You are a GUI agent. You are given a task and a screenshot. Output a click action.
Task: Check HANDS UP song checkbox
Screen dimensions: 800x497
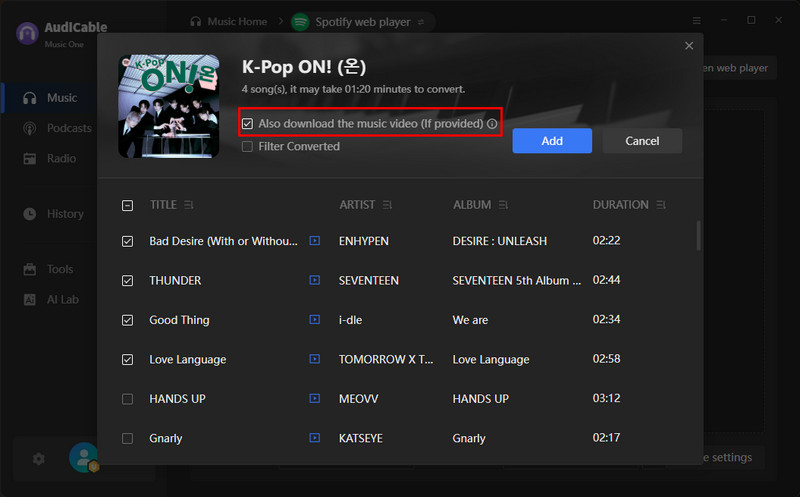128,399
